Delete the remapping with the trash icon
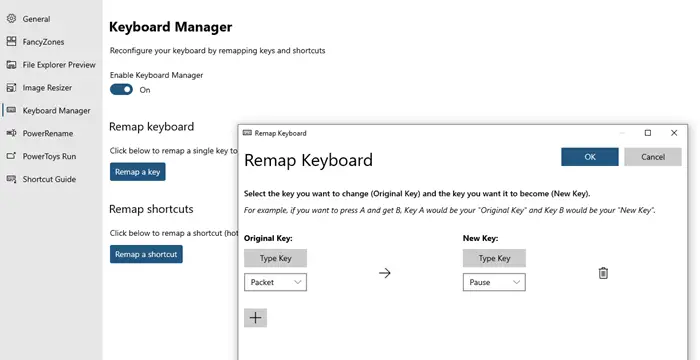This screenshot has height=360, width=700. point(603,273)
